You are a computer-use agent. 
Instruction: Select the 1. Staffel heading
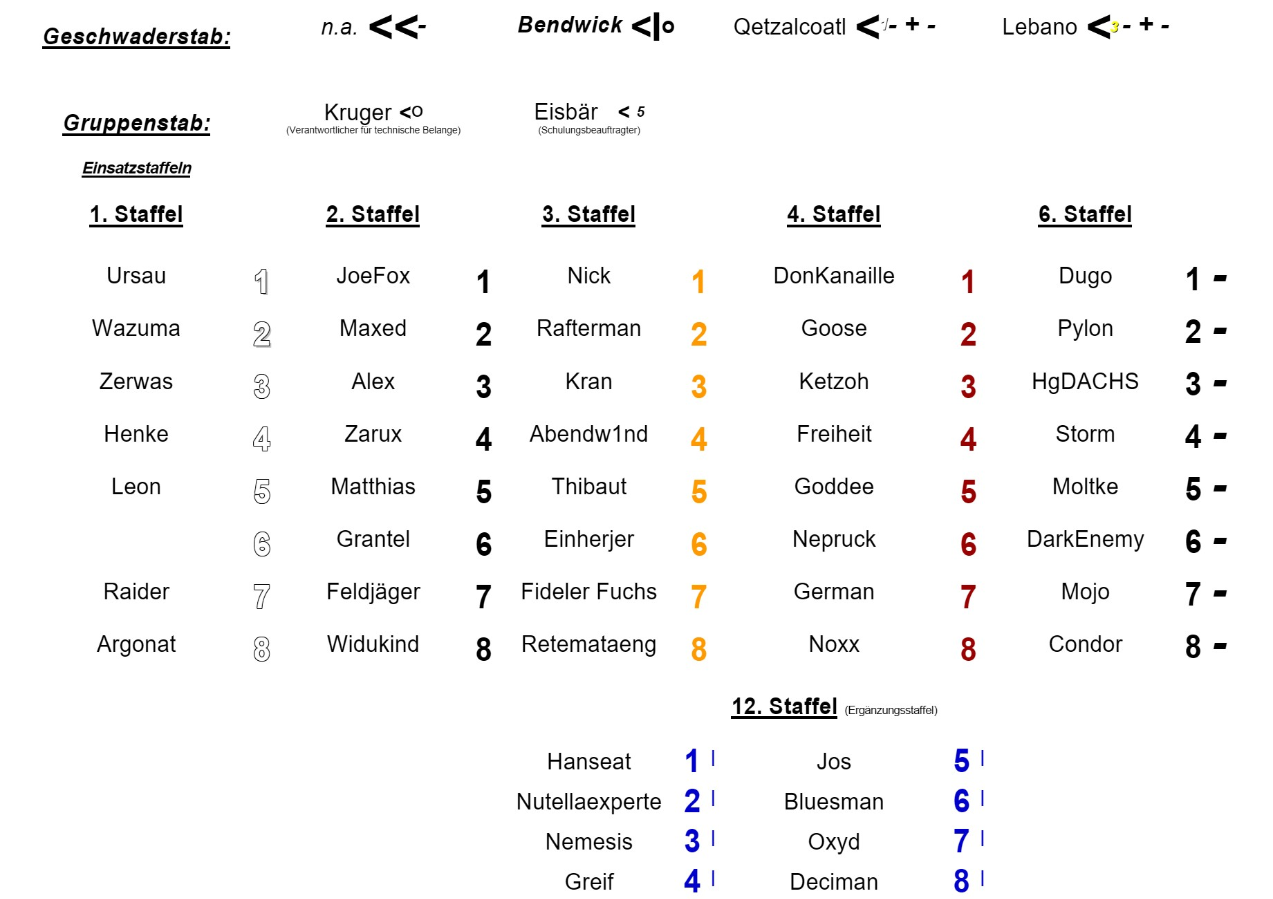(136, 215)
